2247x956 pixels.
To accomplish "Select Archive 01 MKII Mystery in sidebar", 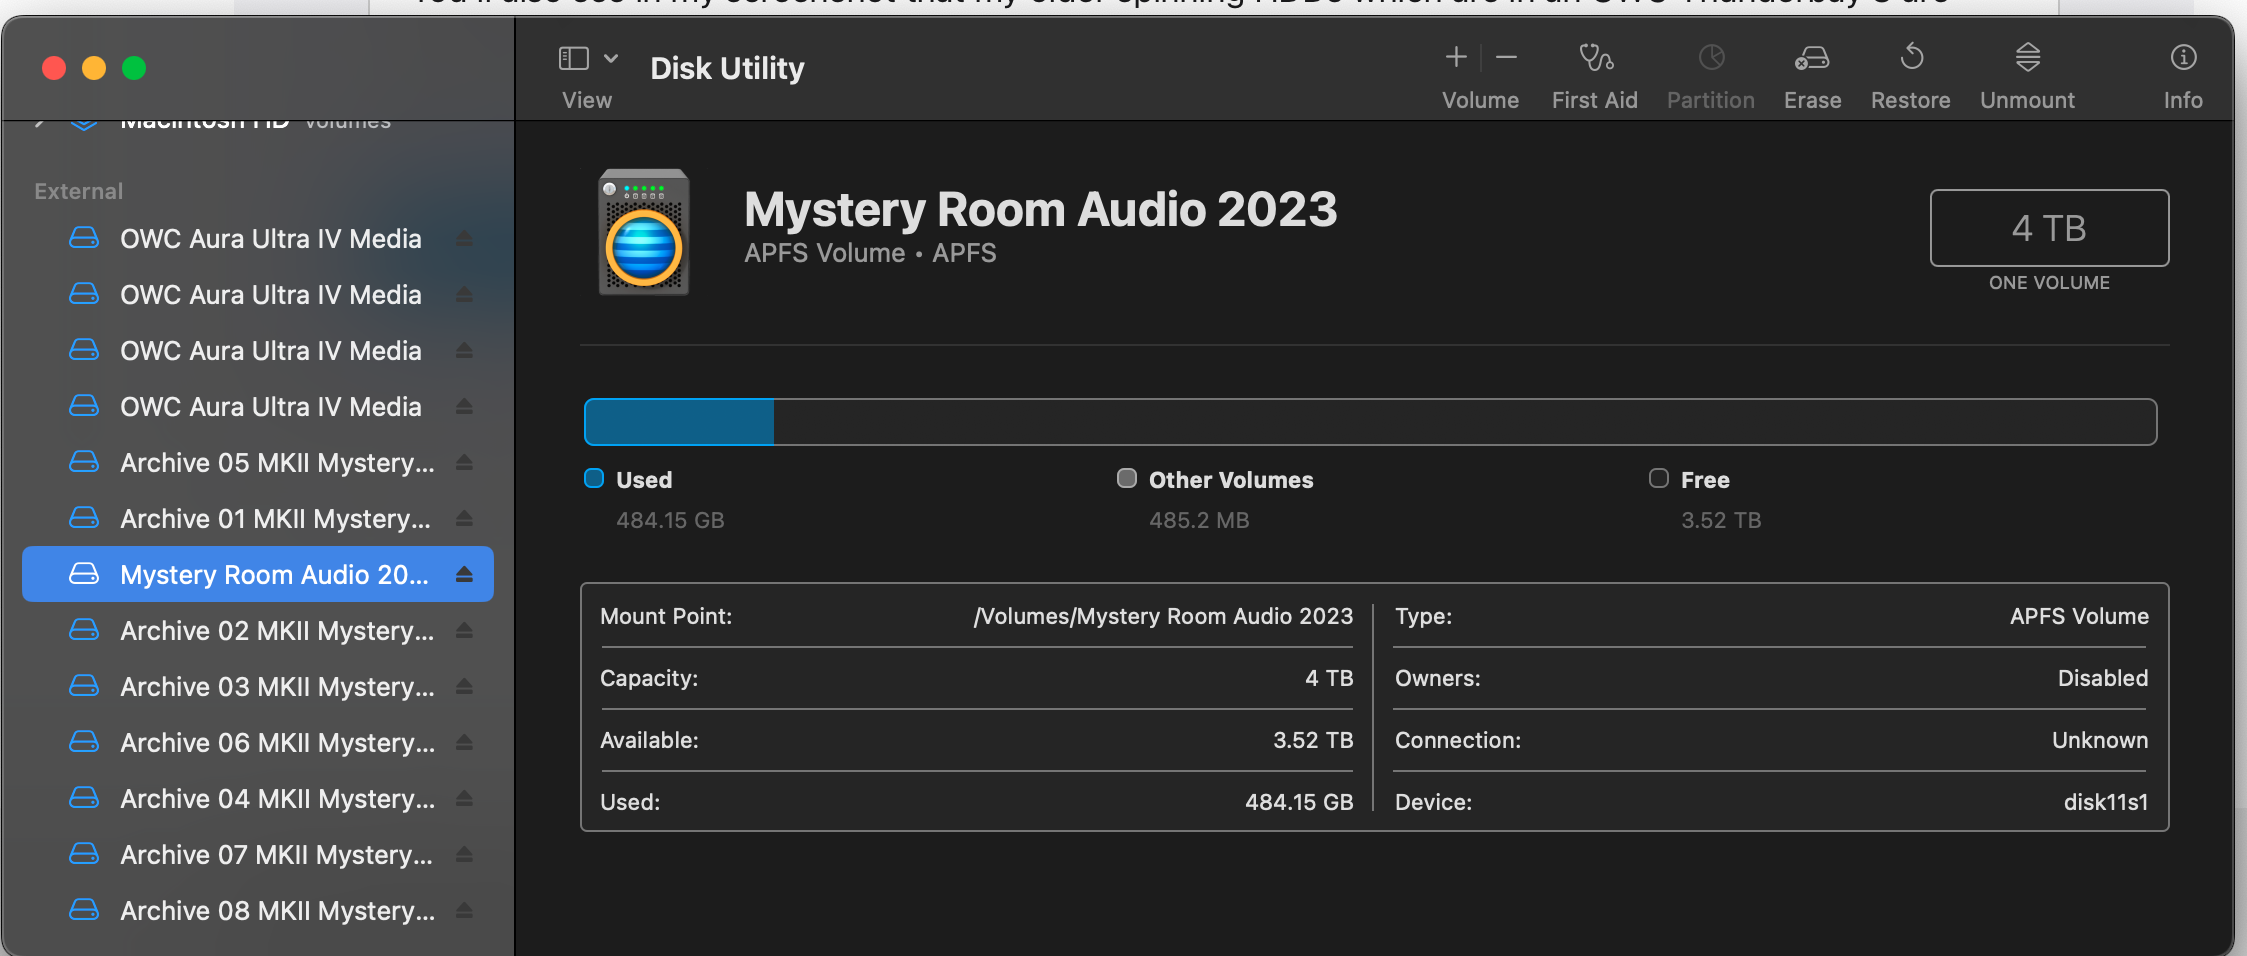I will tap(258, 519).
